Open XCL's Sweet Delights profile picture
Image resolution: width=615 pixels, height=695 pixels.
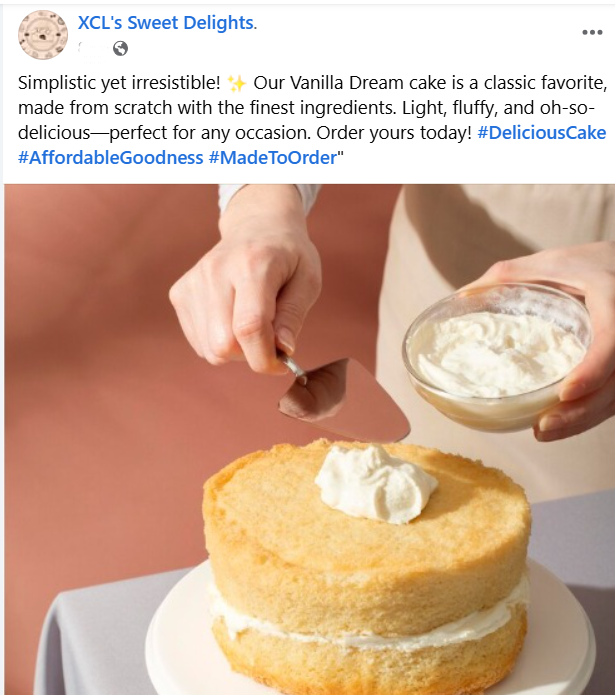pos(43,35)
